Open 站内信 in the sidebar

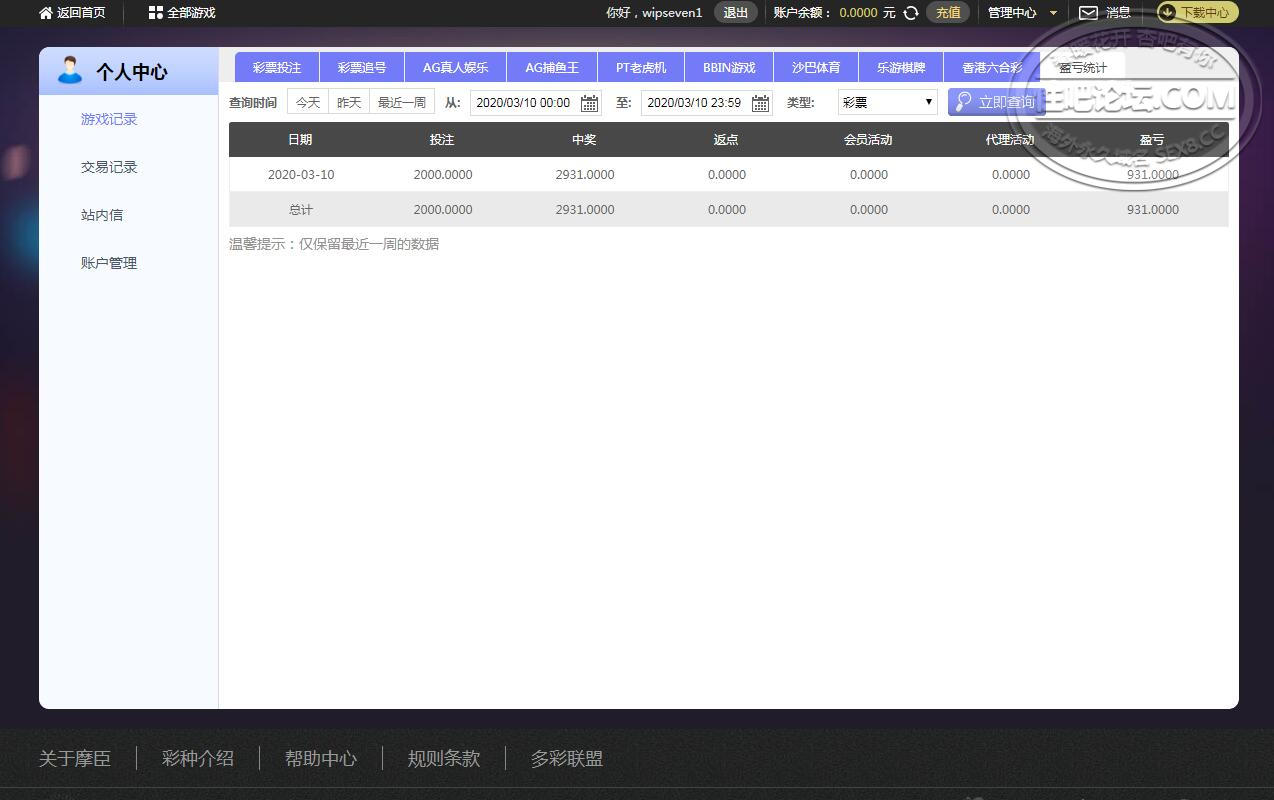[x=102, y=215]
